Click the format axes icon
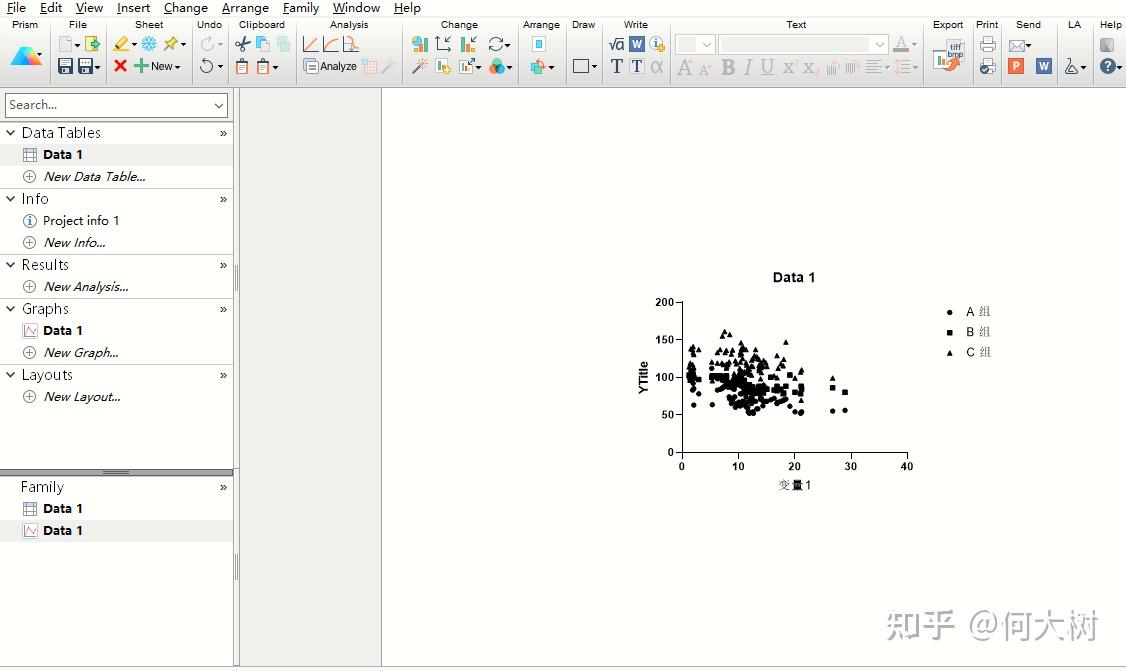Image resolution: width=1126 pixels, height=671 pixels. [x=443, y=44]
